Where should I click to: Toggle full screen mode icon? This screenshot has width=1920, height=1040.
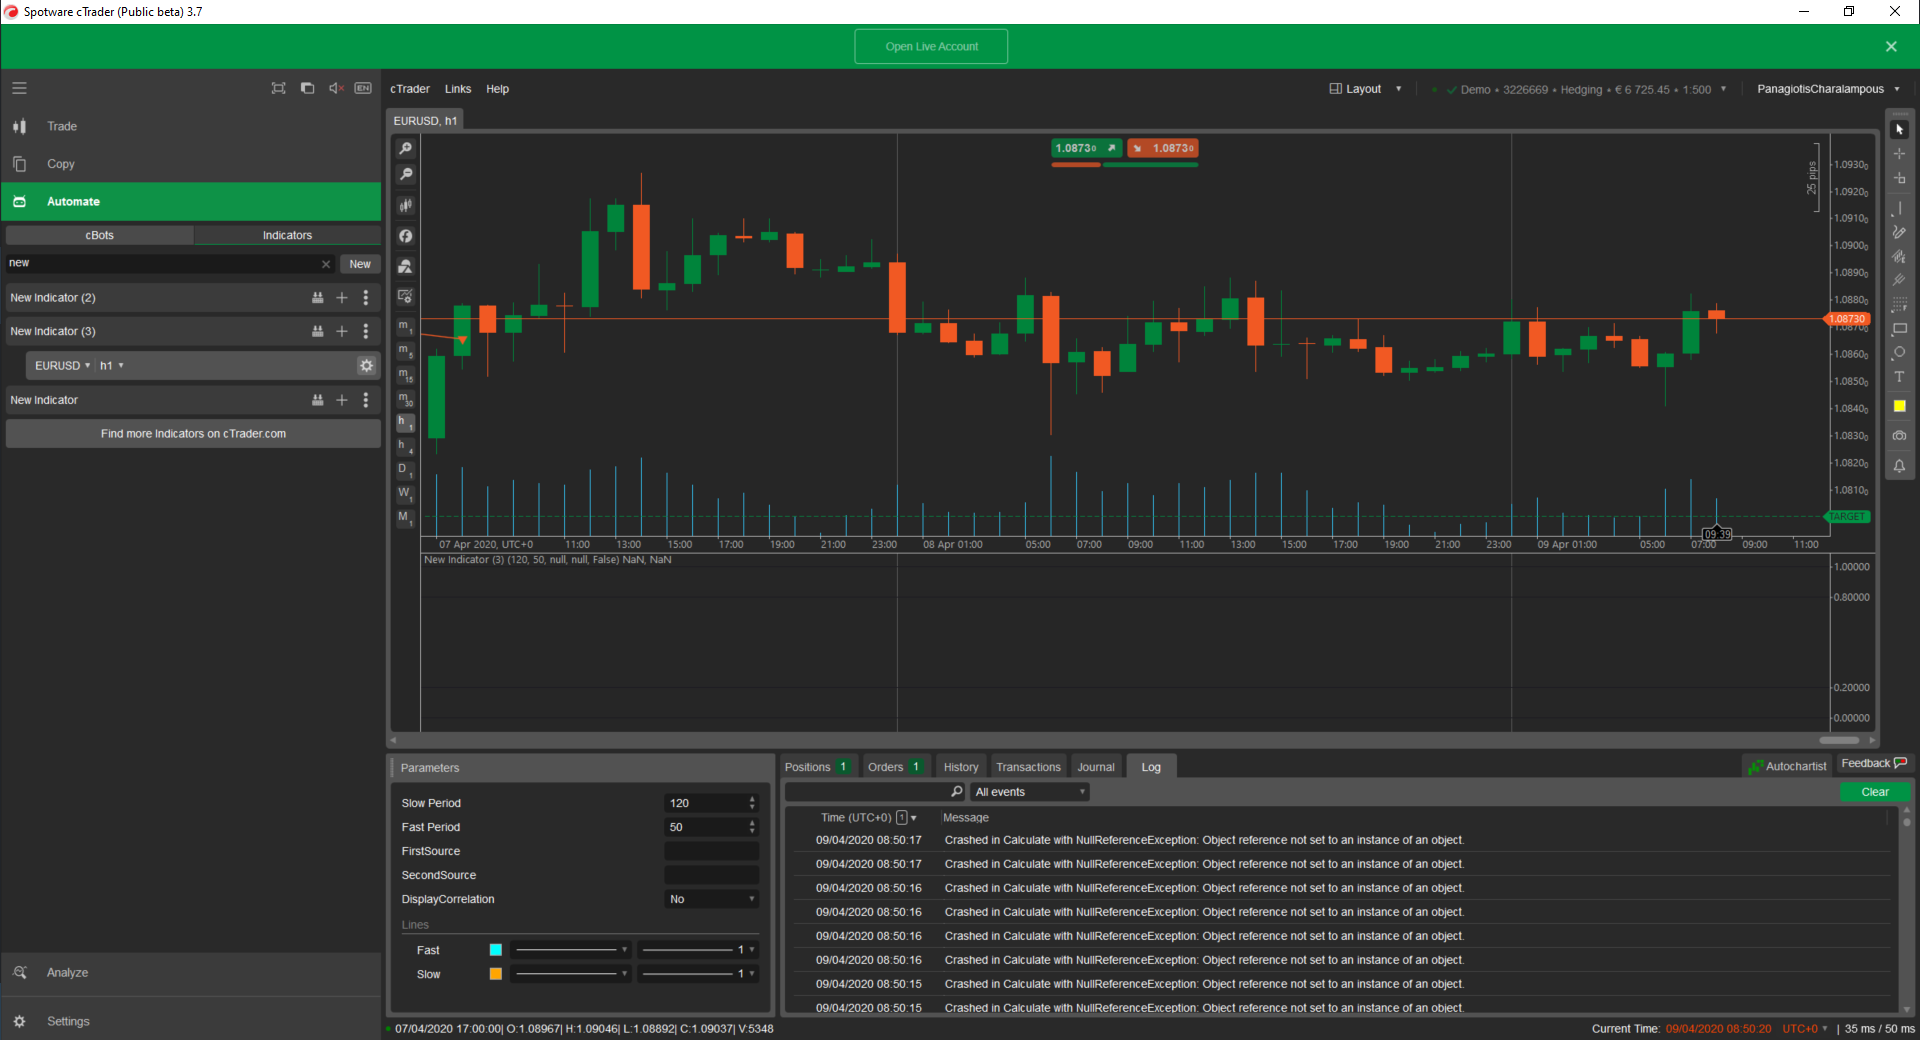coord(278,88)
